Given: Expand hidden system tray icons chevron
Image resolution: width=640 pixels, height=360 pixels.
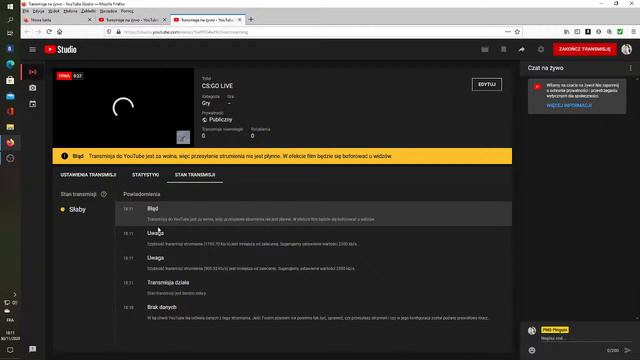Looking at the screenshot, I should click(15, 294).
